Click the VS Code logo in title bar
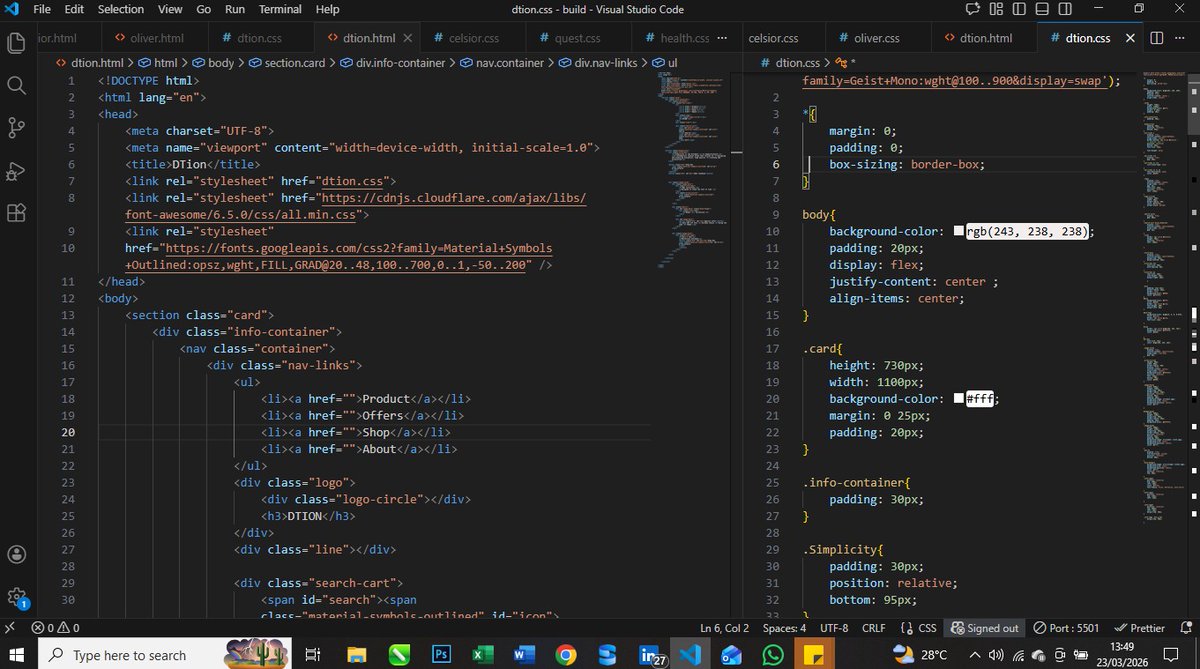The width and height of the screenshot is (1200, 669). [11, 9]
